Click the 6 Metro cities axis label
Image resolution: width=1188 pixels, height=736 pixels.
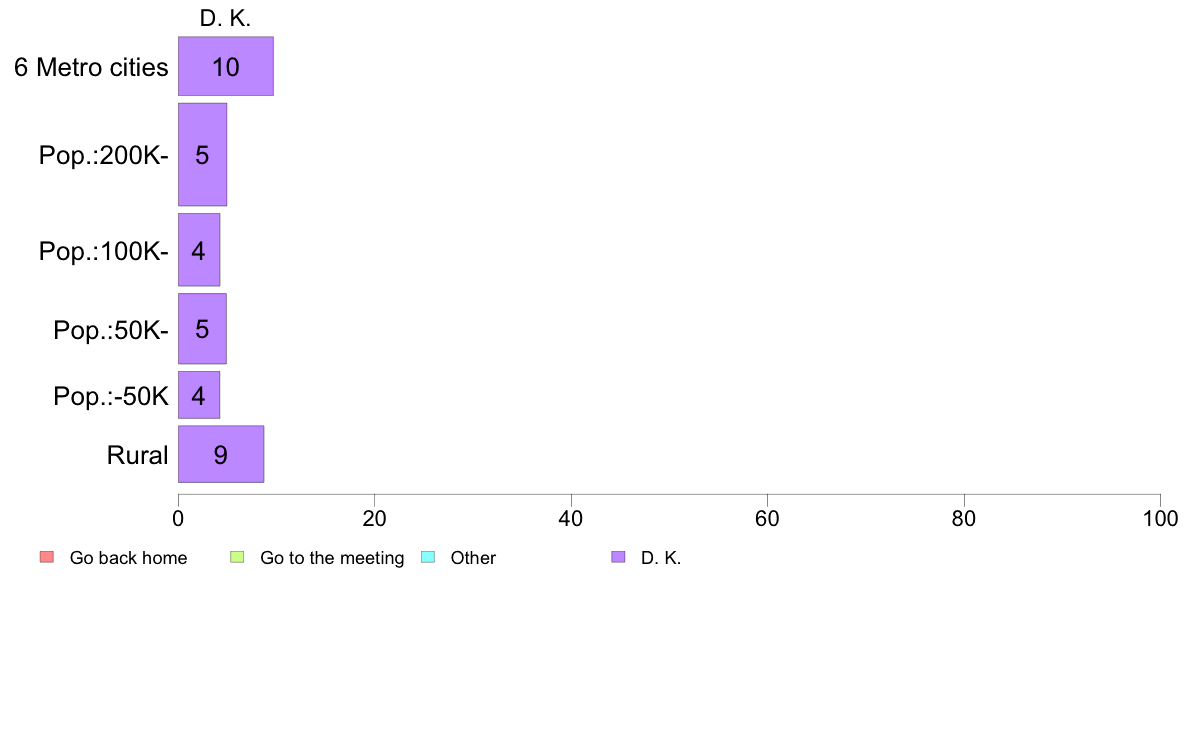91,67
